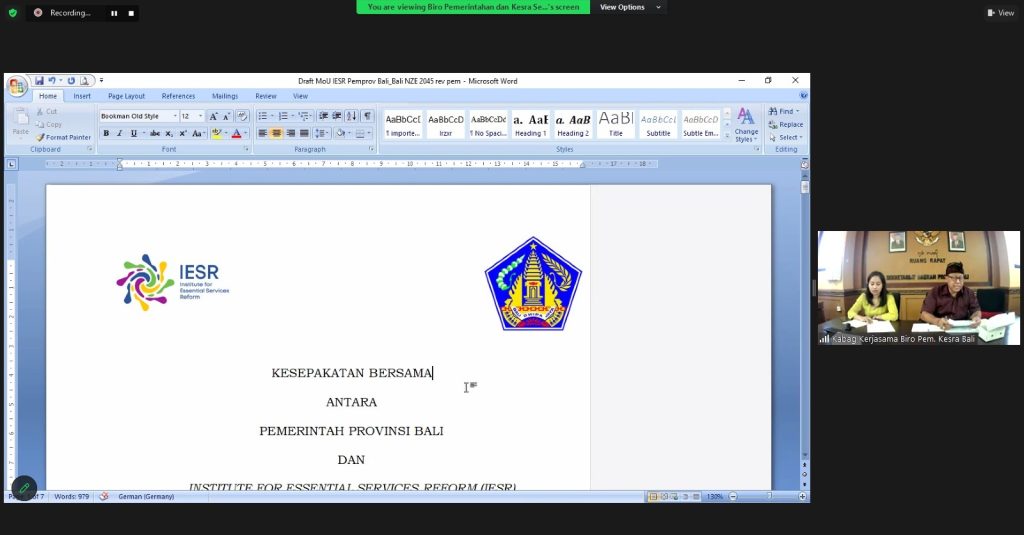1024x535 pixels.
Task: Apply subscript formatting
Action: [x=168, y=133]
